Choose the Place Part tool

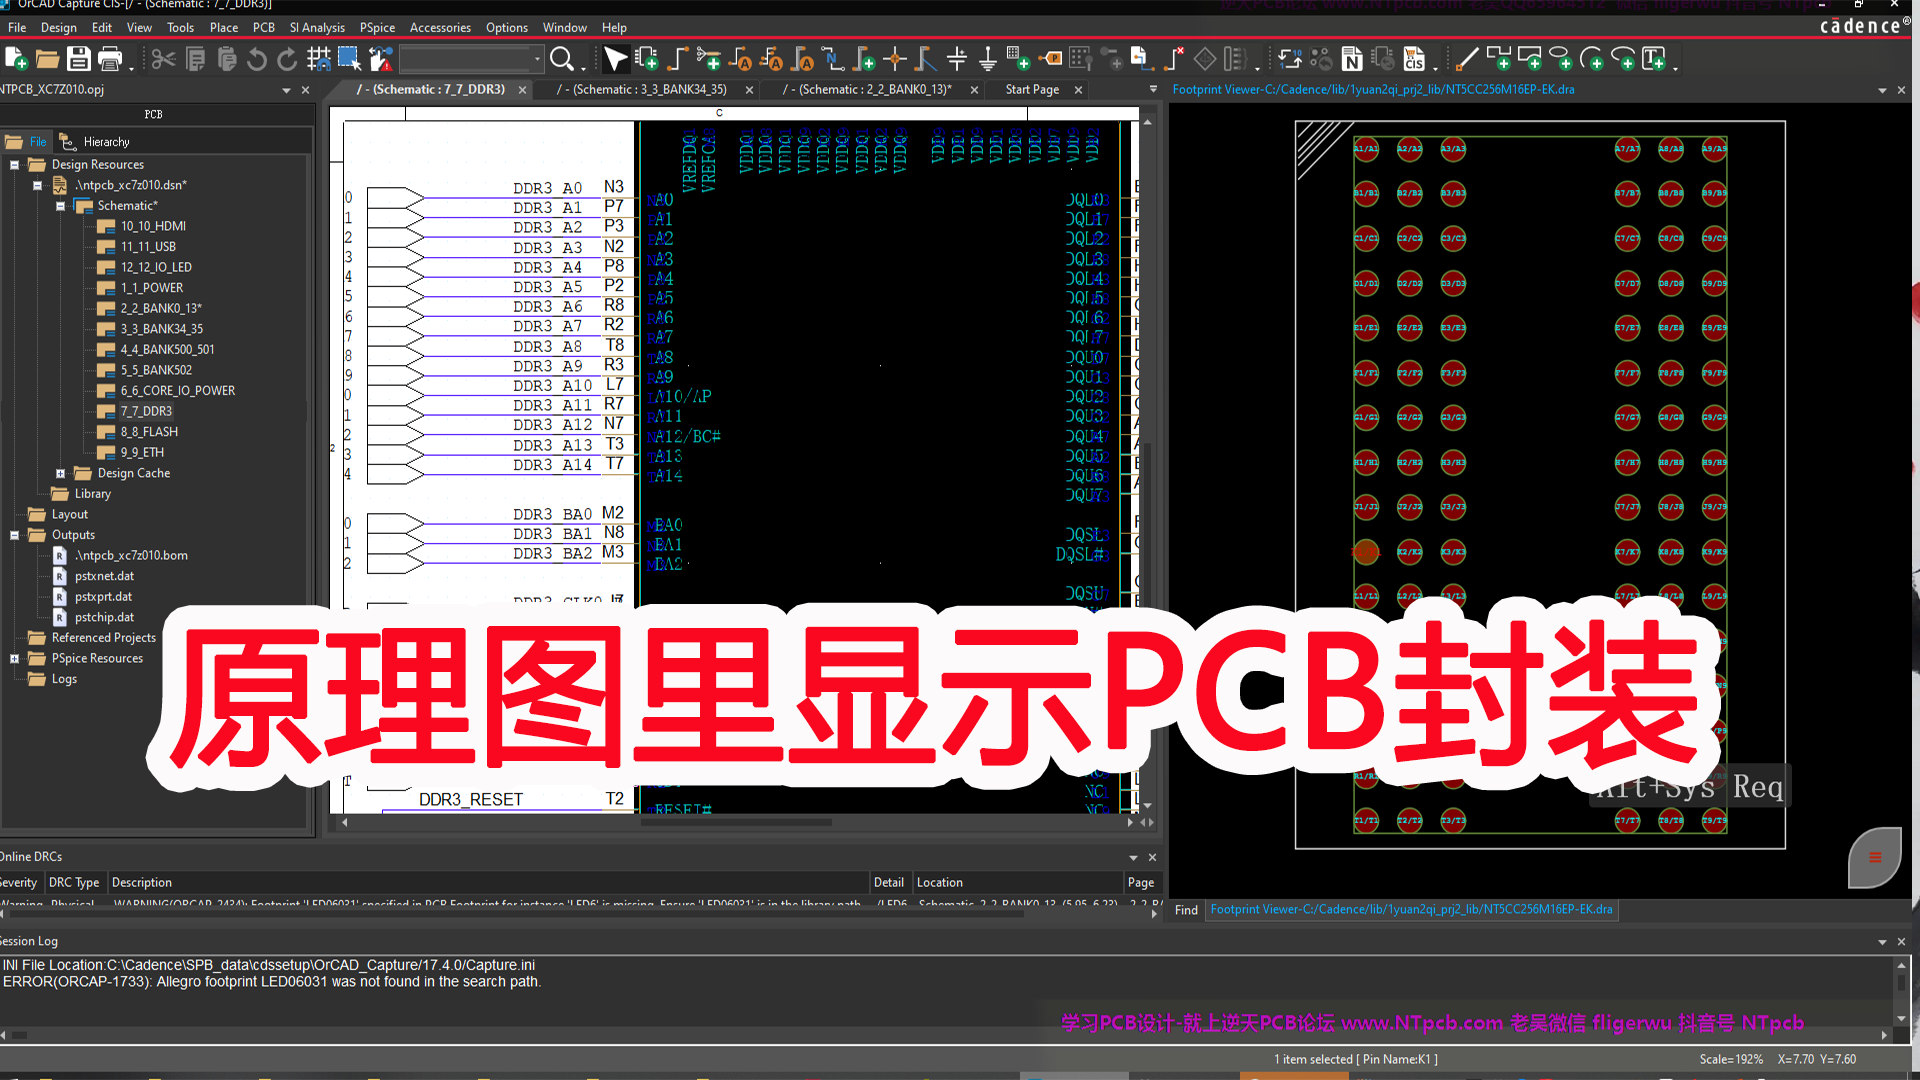pos(647,60)
